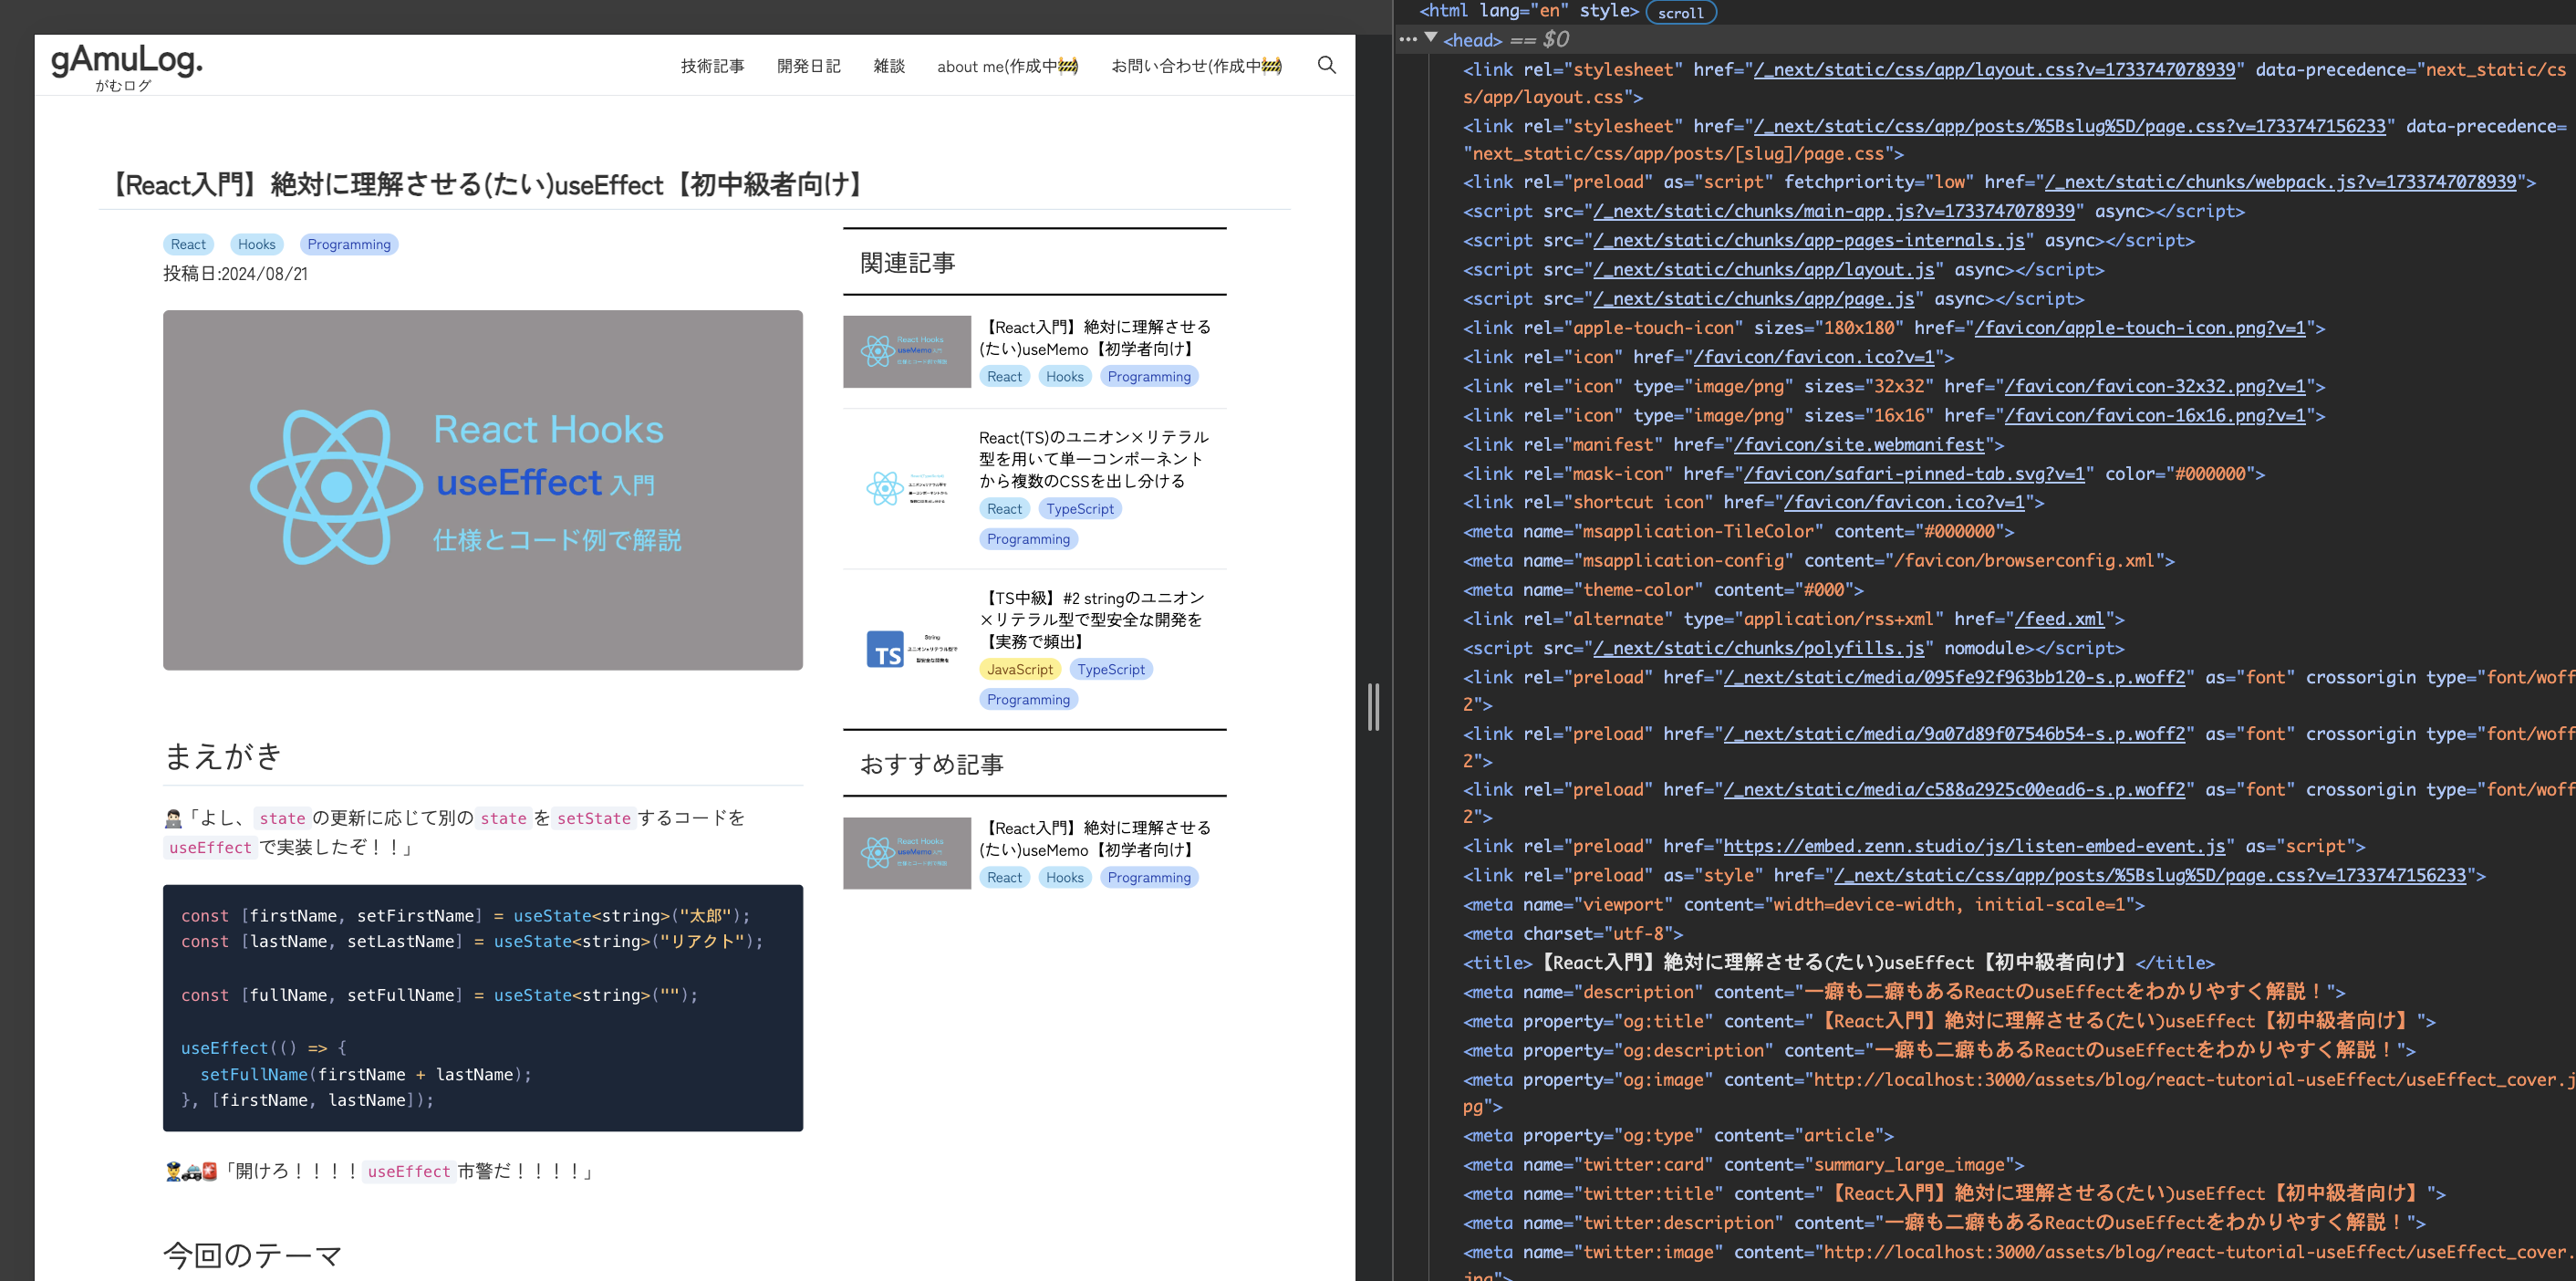Click the search magnifier icon in header
Screen dimensions: 2576x1281
coord(1326,65)
